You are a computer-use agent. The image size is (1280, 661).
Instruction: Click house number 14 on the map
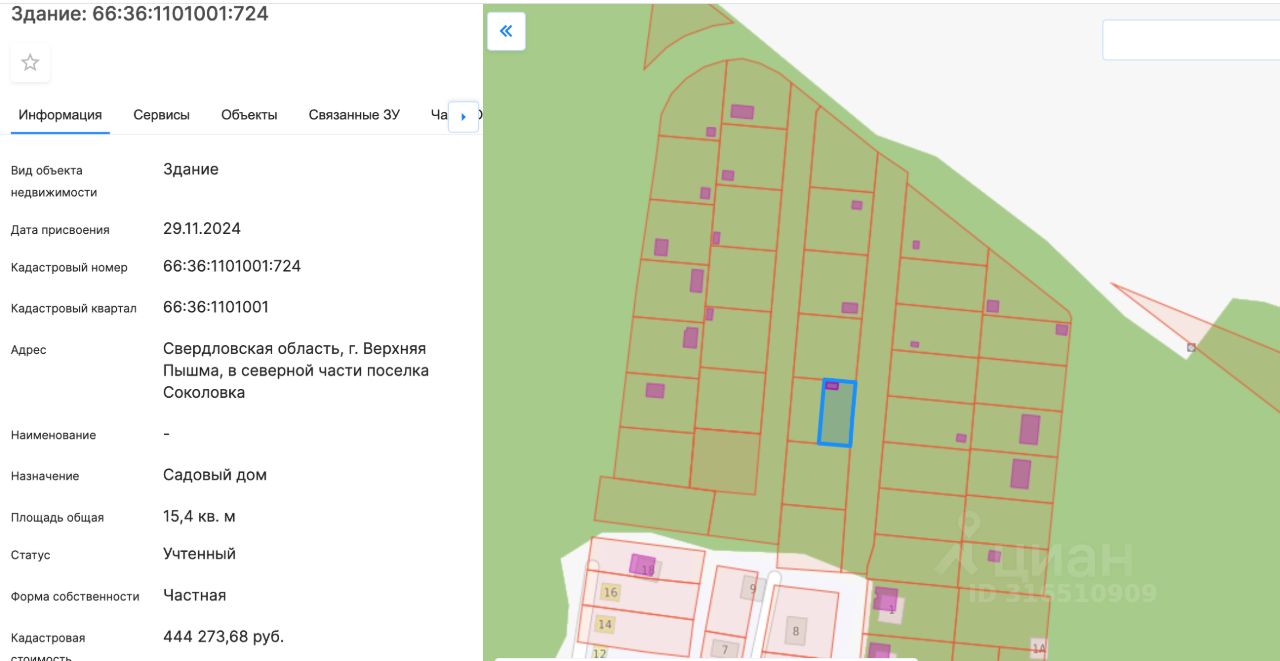click(x=605, y=625)
